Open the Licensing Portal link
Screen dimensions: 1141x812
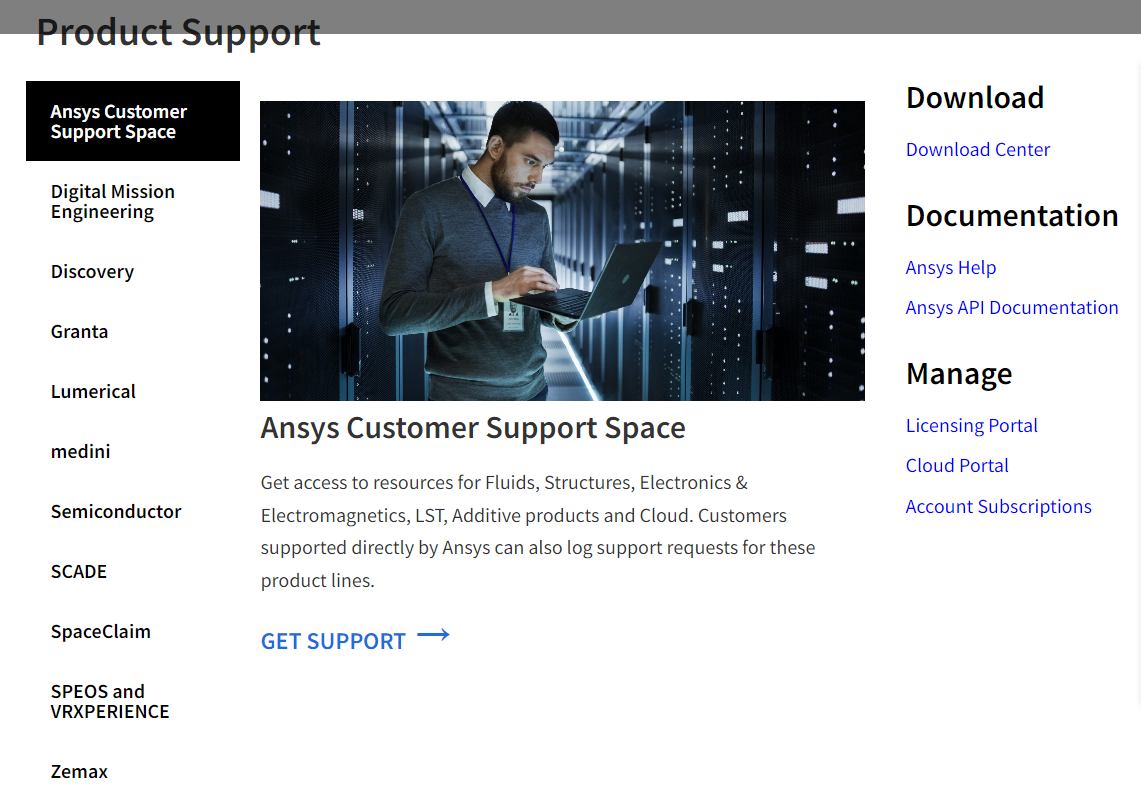(971, 426)
